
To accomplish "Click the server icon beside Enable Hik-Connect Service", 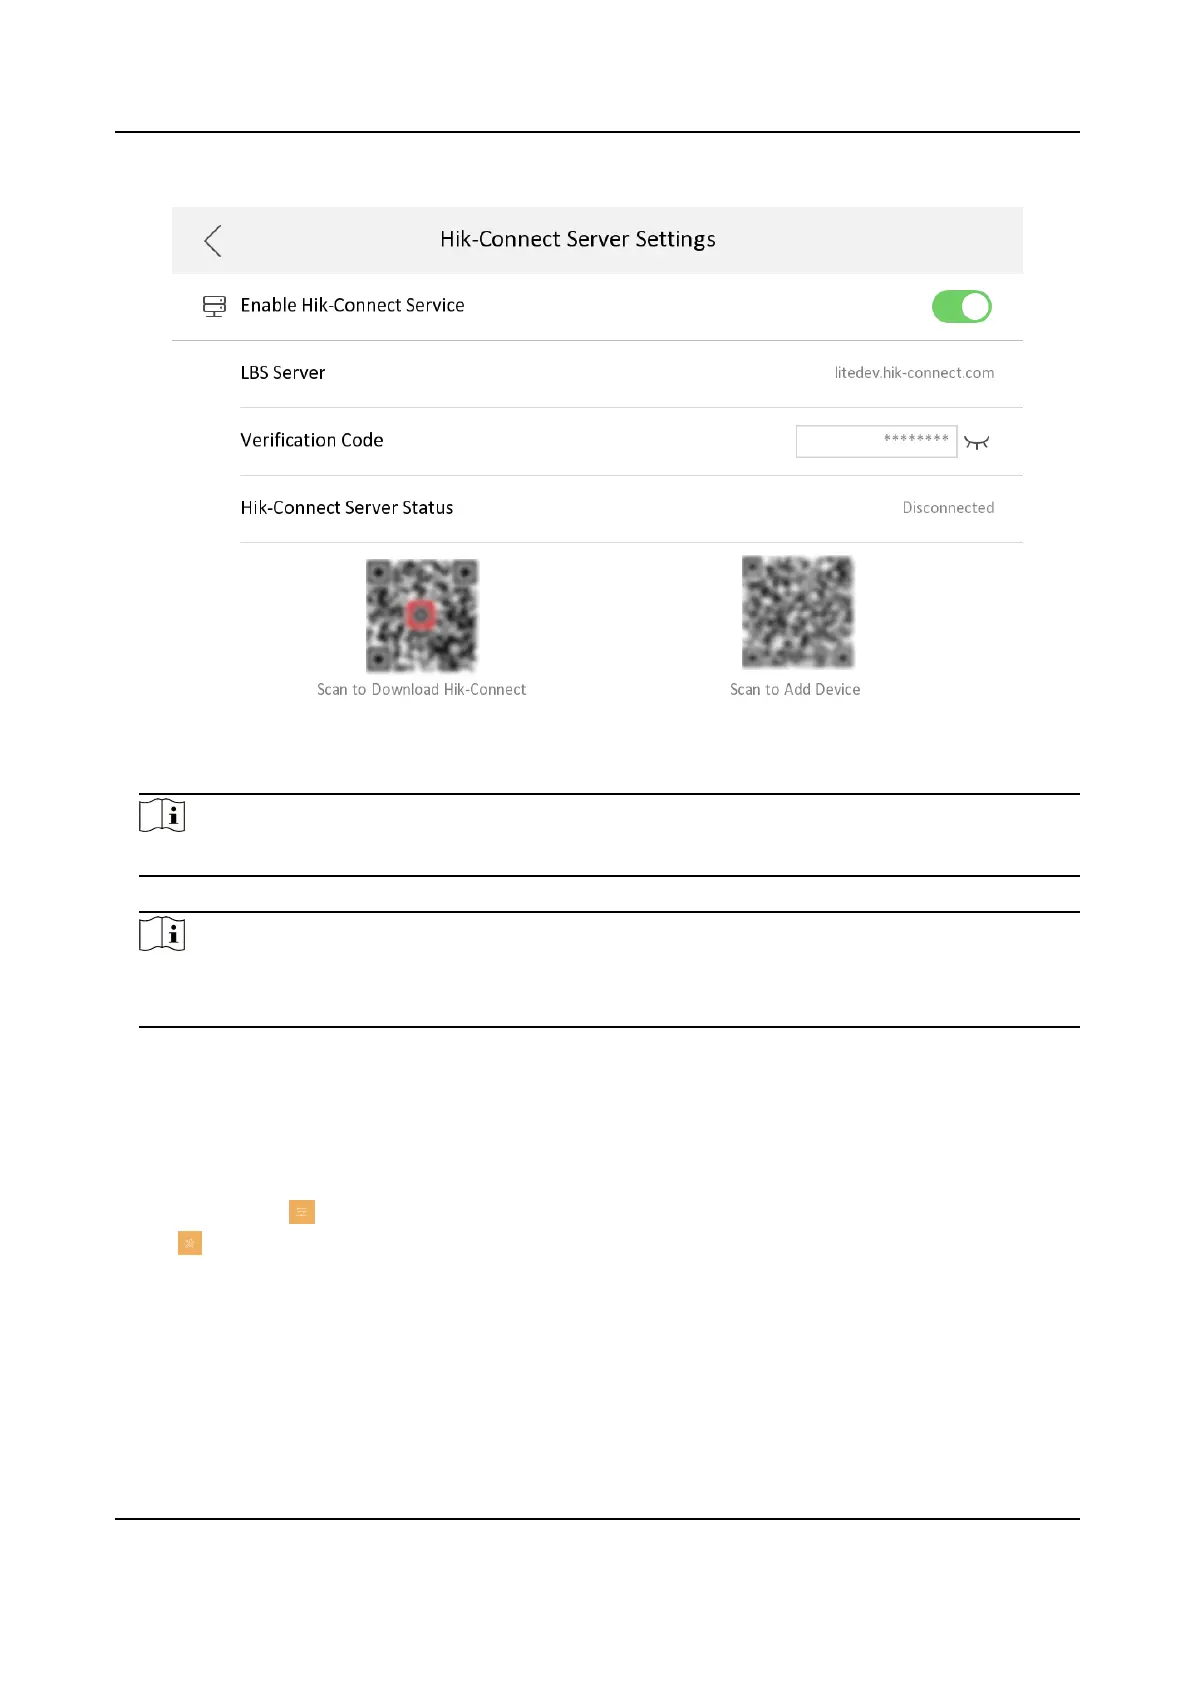I will click(x=214, y=306).
